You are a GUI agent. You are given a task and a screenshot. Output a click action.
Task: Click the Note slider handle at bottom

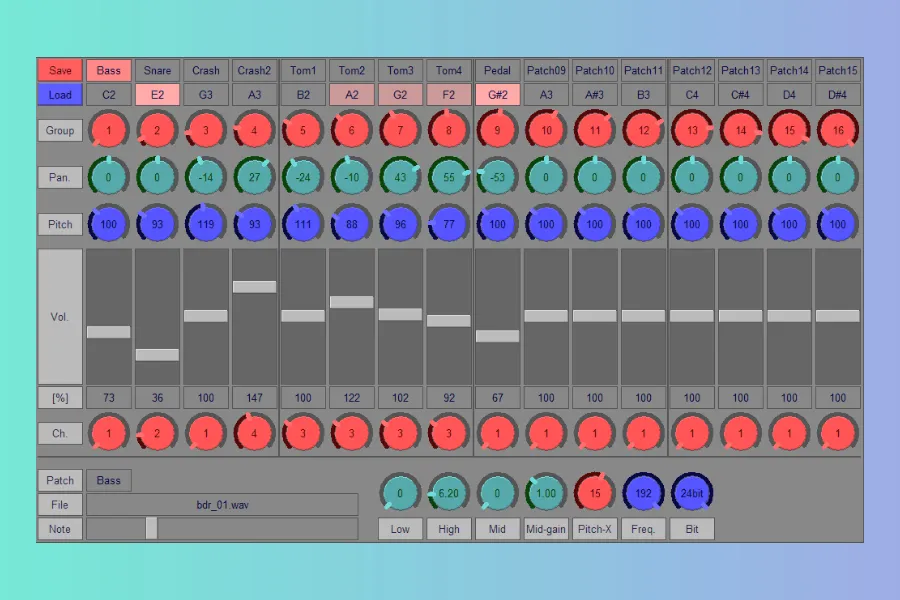pyautogui.click(x=151, y=528)
